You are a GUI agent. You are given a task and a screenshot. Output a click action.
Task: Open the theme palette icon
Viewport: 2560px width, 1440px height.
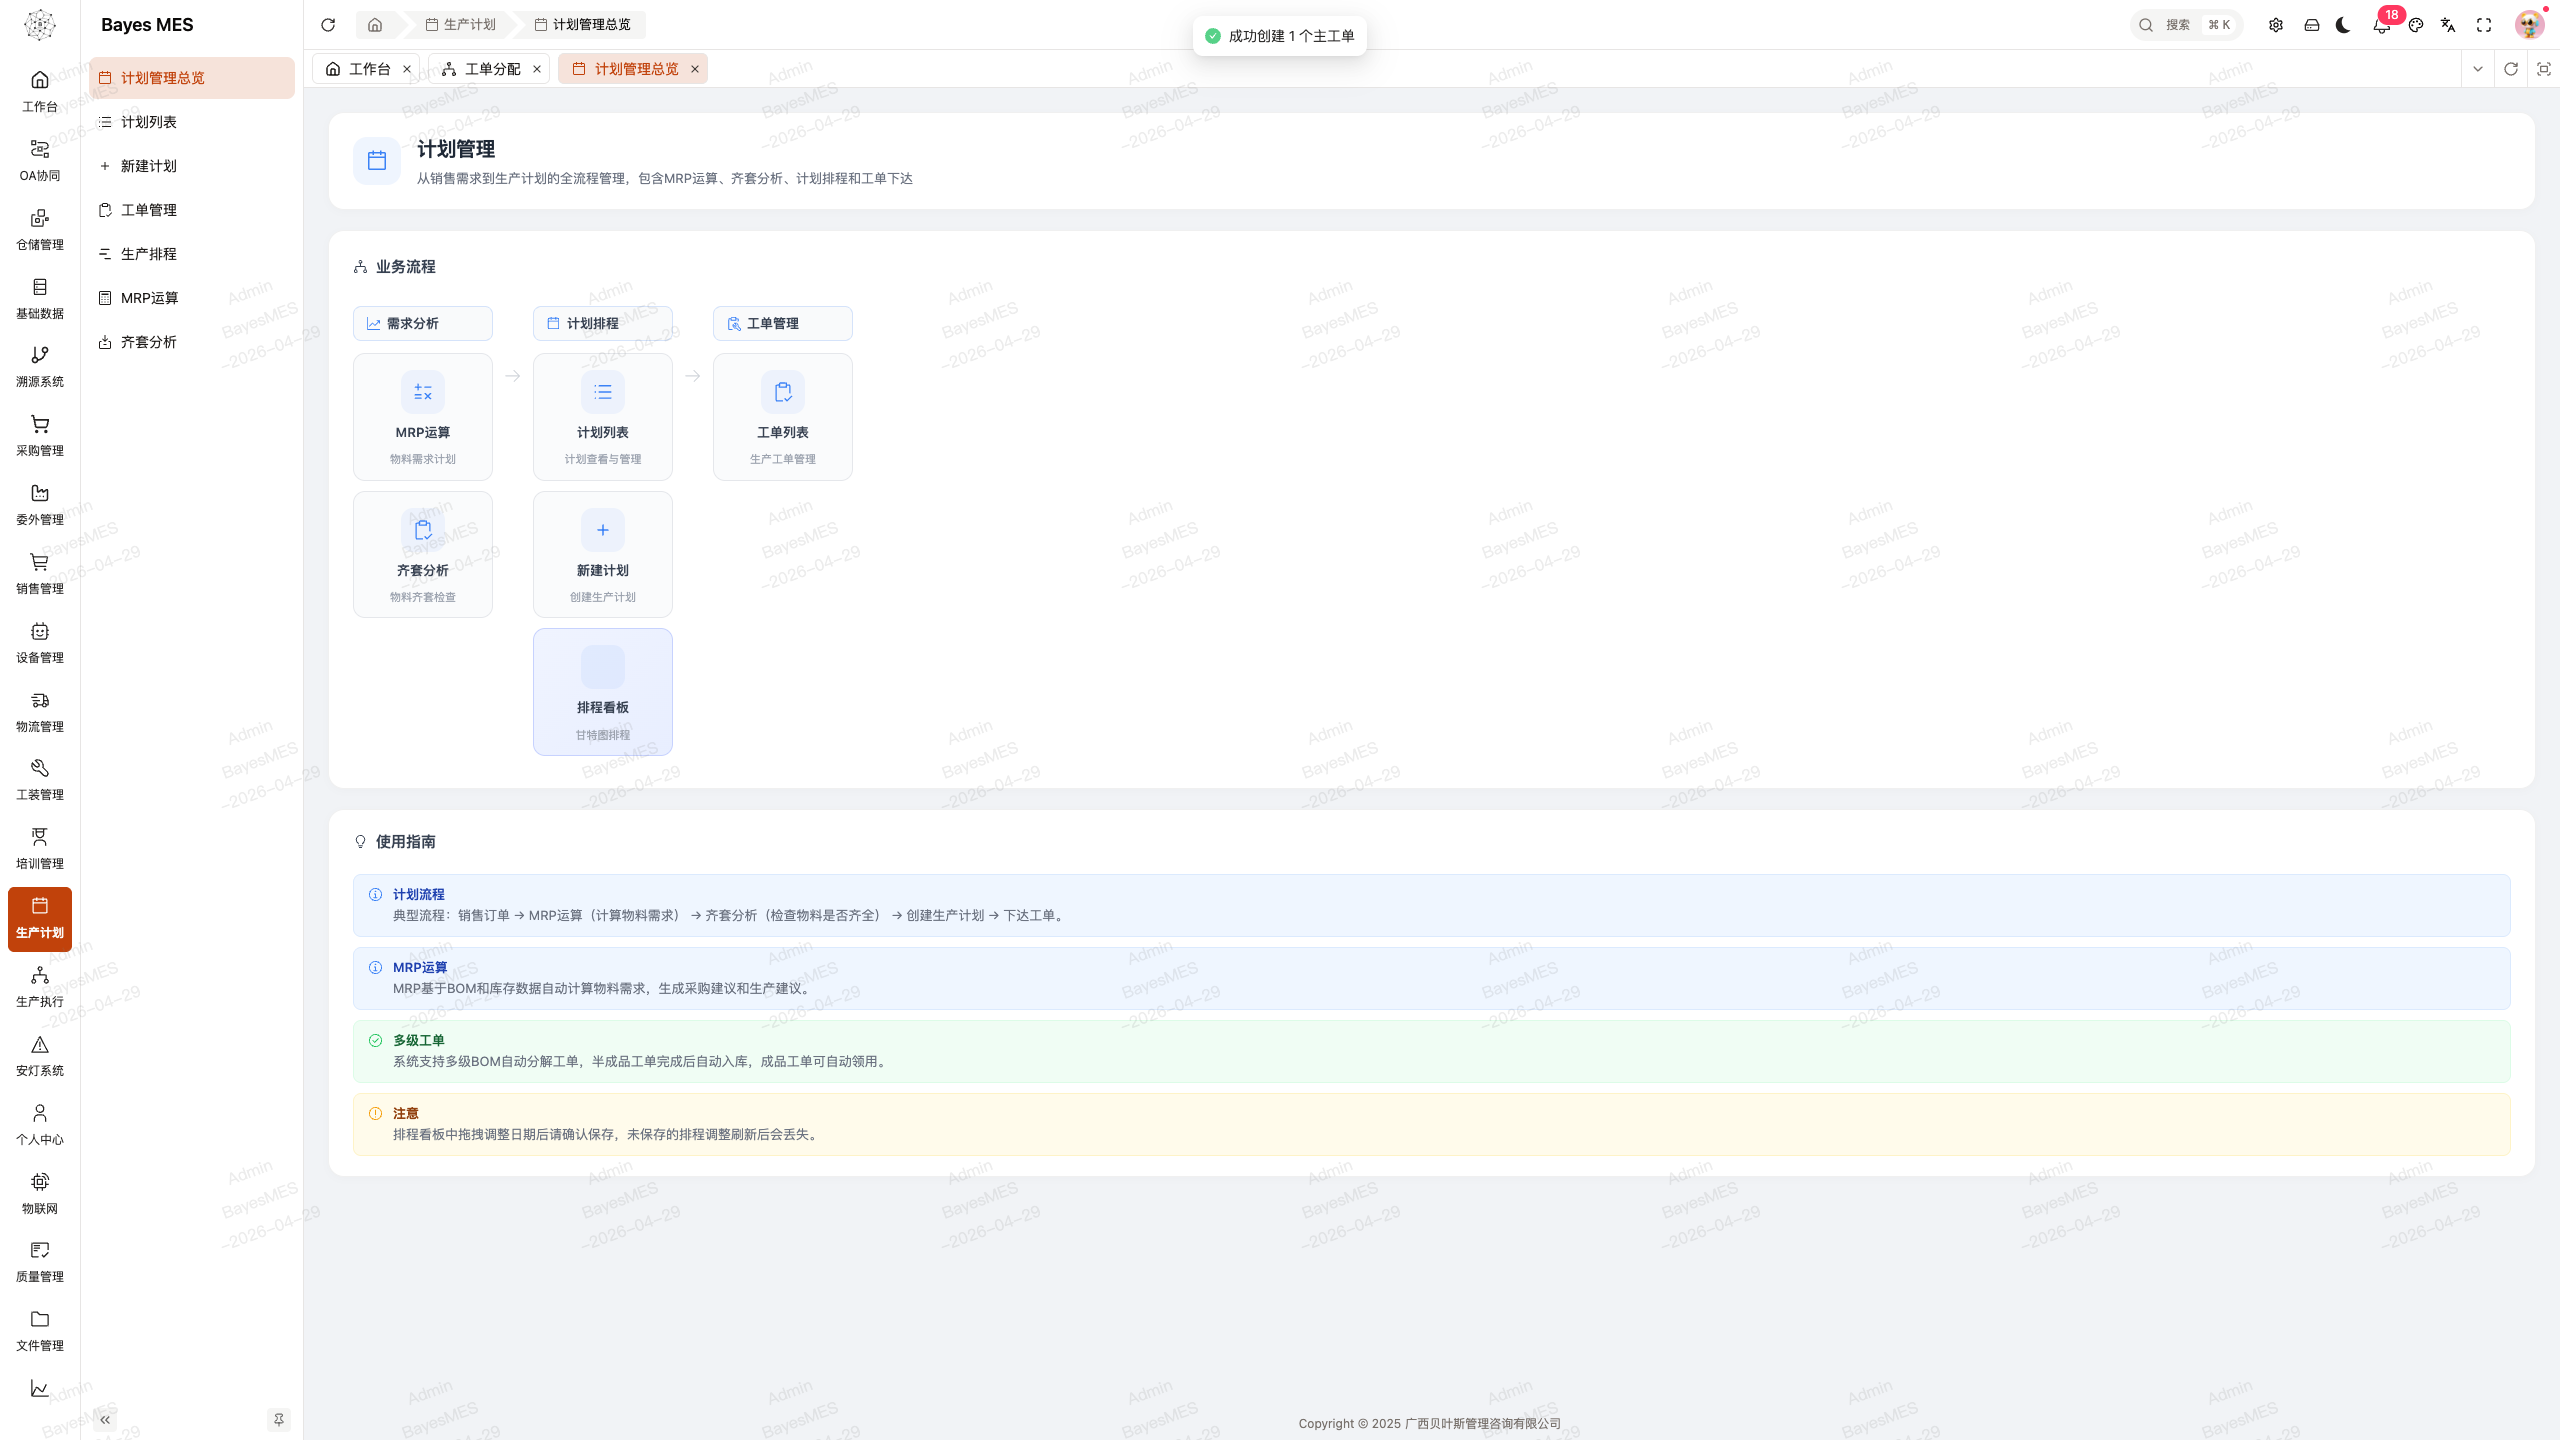coord(2416,25)
